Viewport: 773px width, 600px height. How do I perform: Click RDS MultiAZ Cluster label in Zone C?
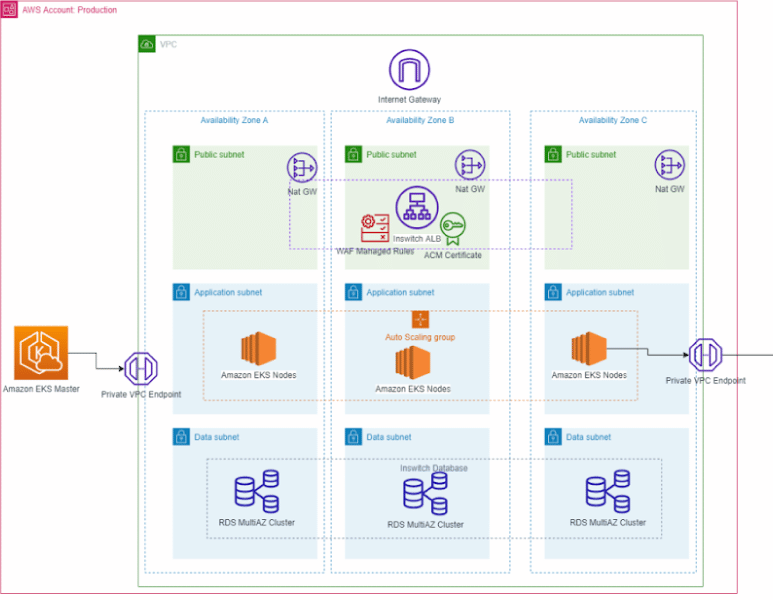(x=608, y=523)
